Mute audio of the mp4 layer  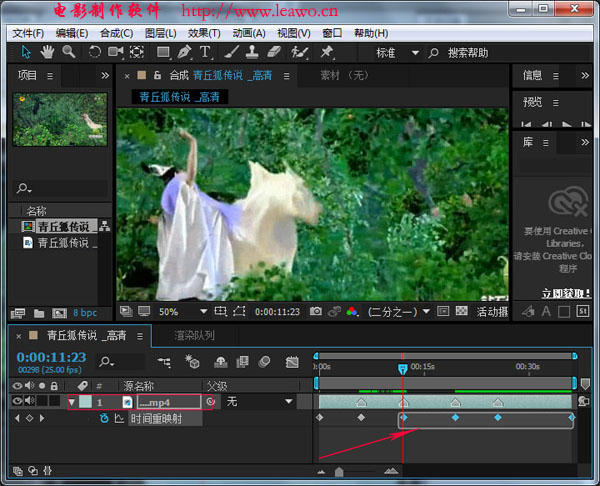tap(29, 401)
